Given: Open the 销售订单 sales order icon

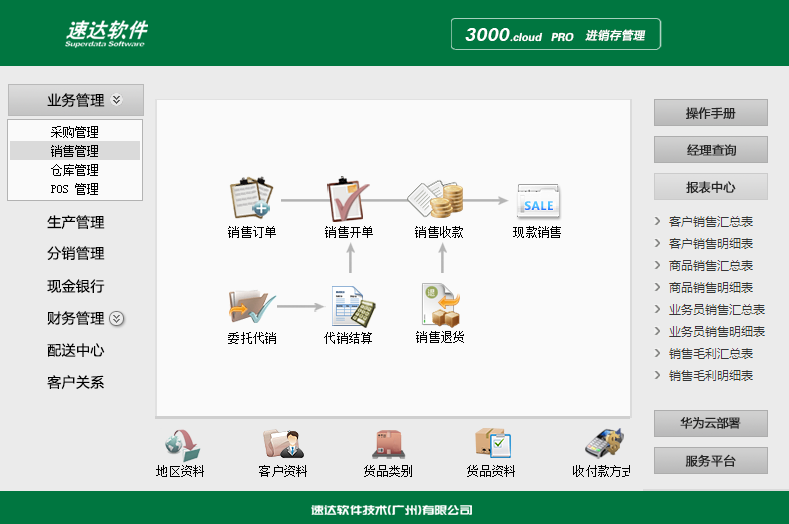Looking at the screenshot, I should click(x=252, y=198).
